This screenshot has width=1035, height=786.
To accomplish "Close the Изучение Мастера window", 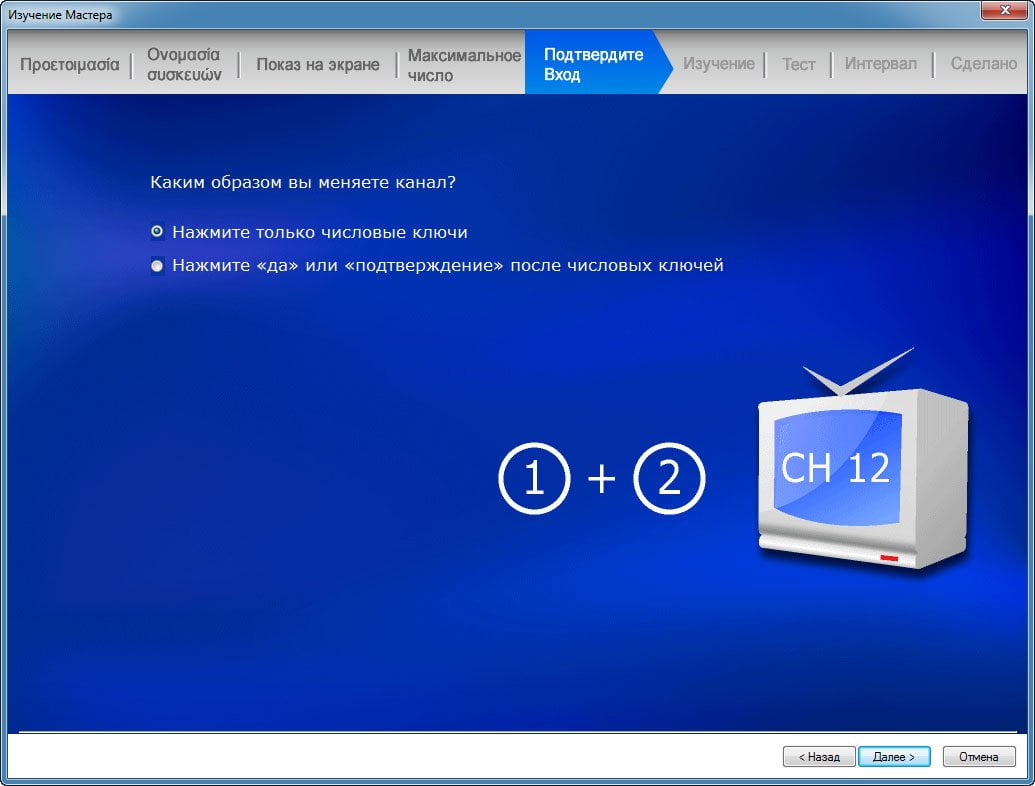I will coord(1004,10).
